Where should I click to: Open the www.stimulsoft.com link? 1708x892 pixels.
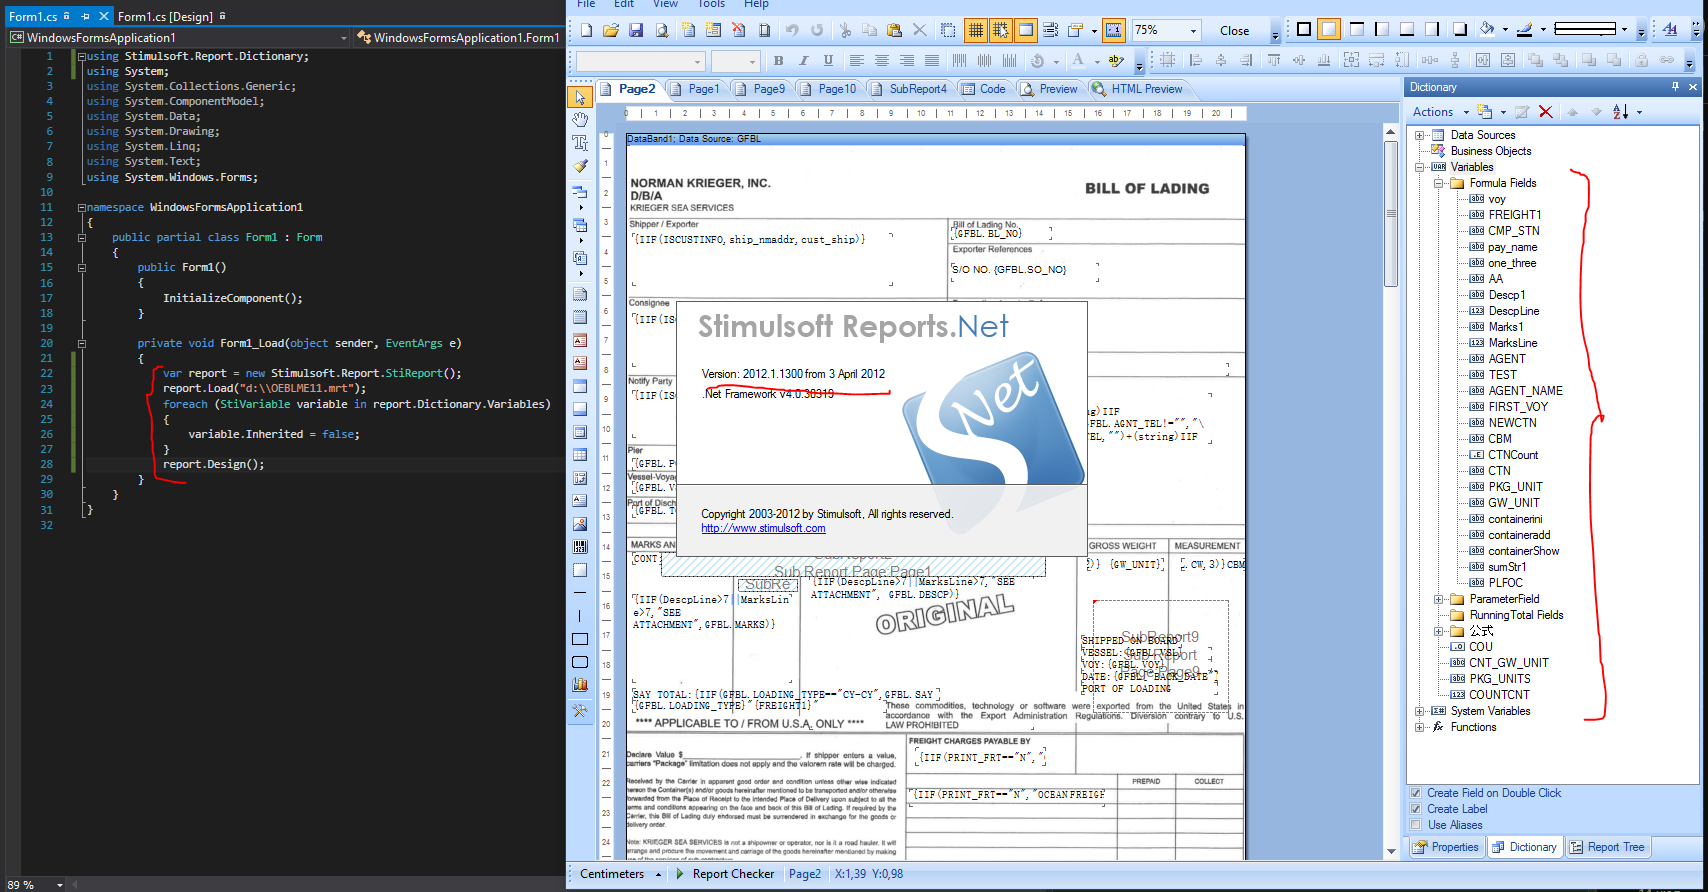[763, 528]
